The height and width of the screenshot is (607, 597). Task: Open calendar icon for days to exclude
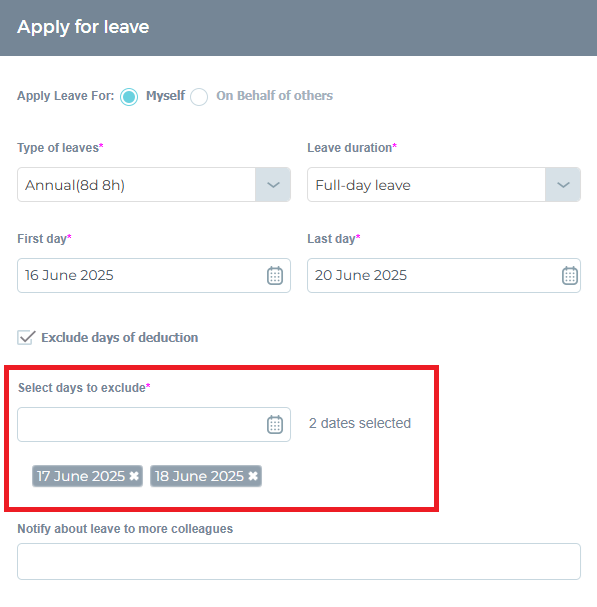(275, 424)
